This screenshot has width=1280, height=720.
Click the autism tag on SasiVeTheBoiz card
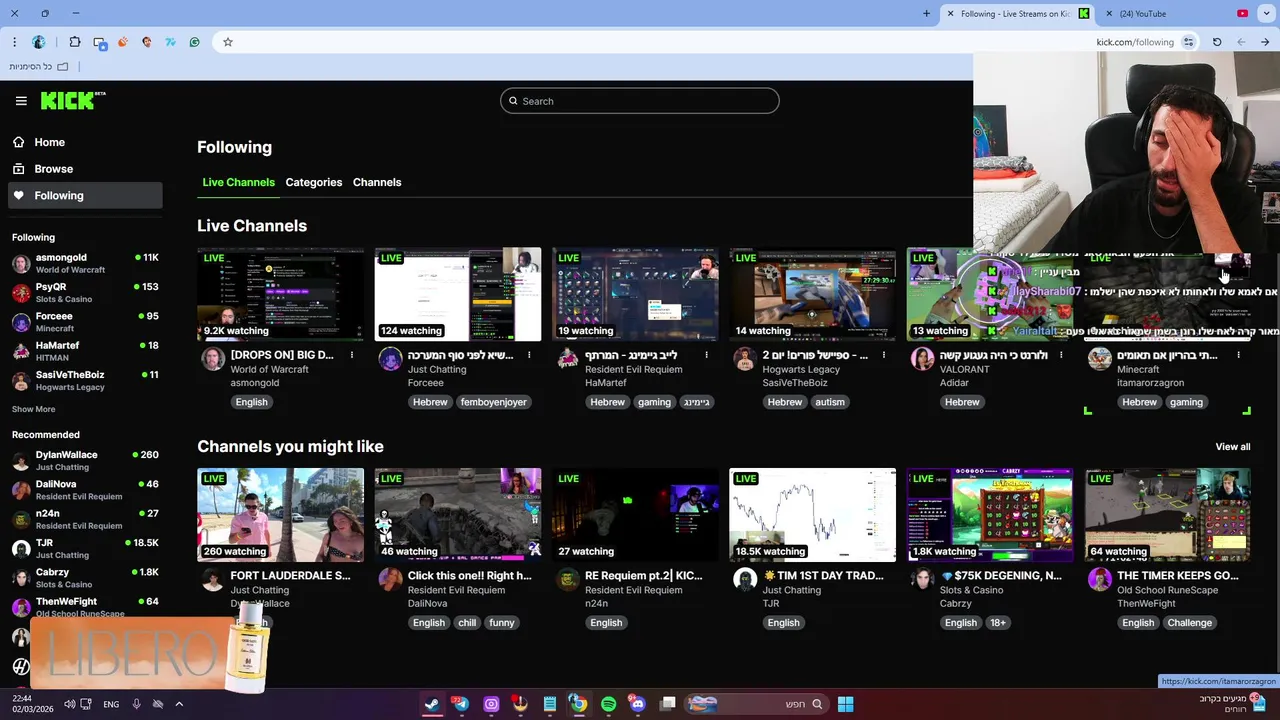pyautogui.click(x=830, y=402)
